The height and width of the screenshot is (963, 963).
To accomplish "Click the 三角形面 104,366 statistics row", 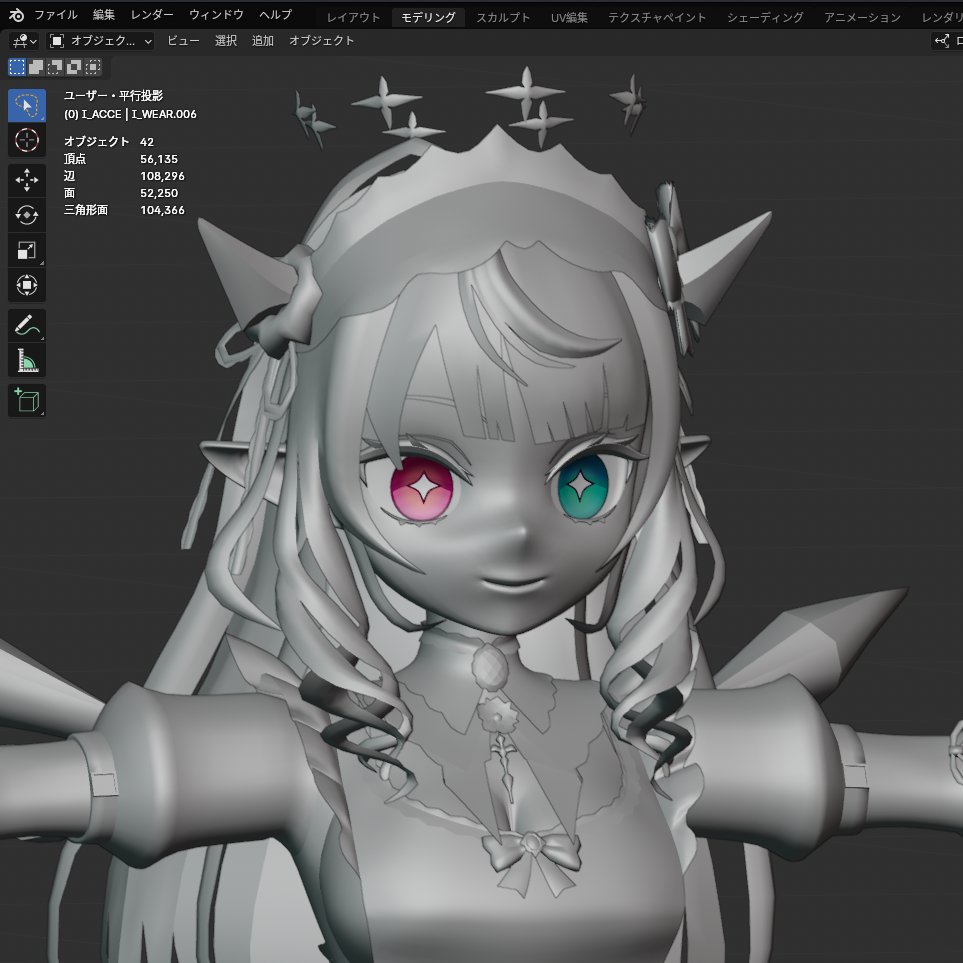I will [124, 210].
